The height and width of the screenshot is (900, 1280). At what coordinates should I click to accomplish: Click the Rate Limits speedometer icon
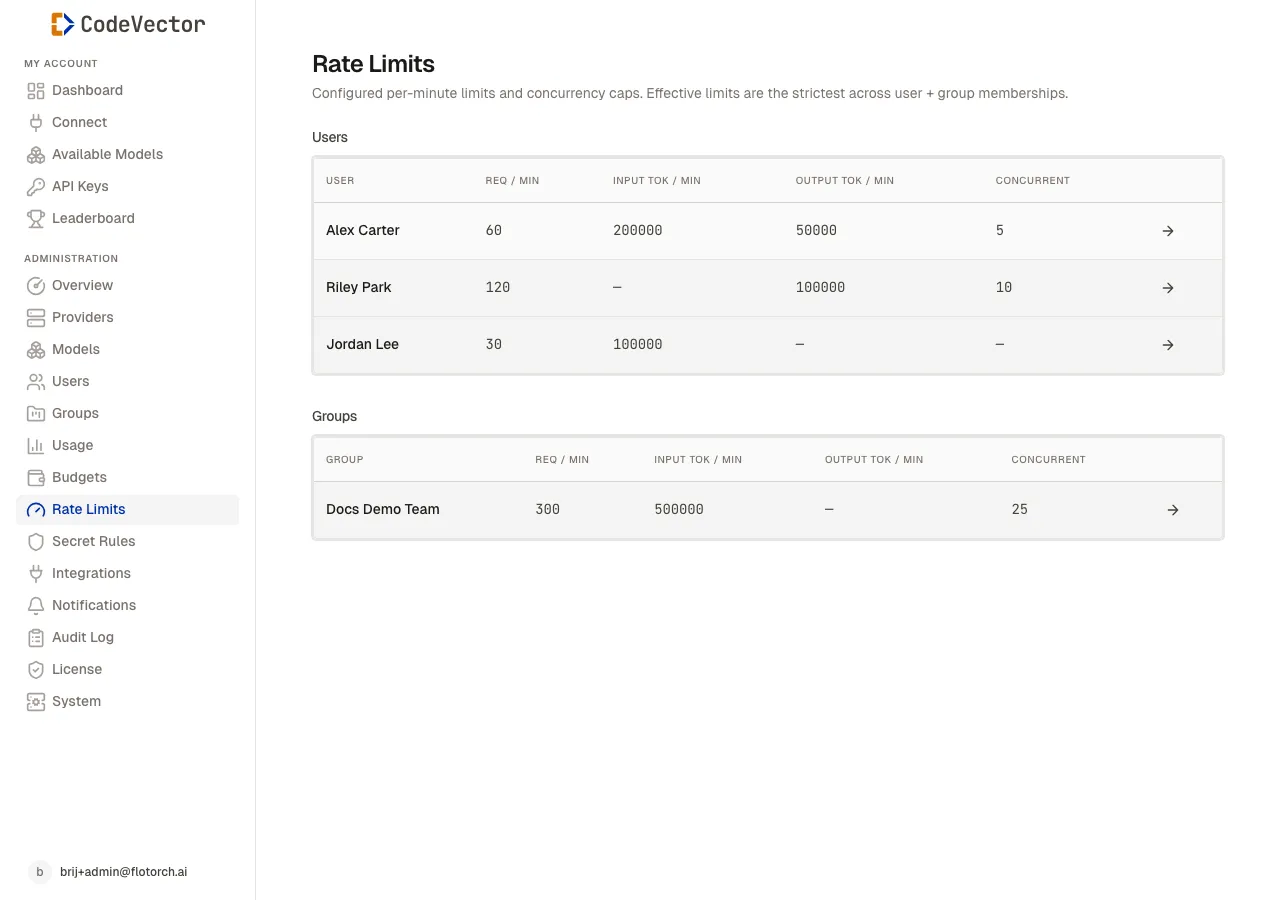(36, 510)
